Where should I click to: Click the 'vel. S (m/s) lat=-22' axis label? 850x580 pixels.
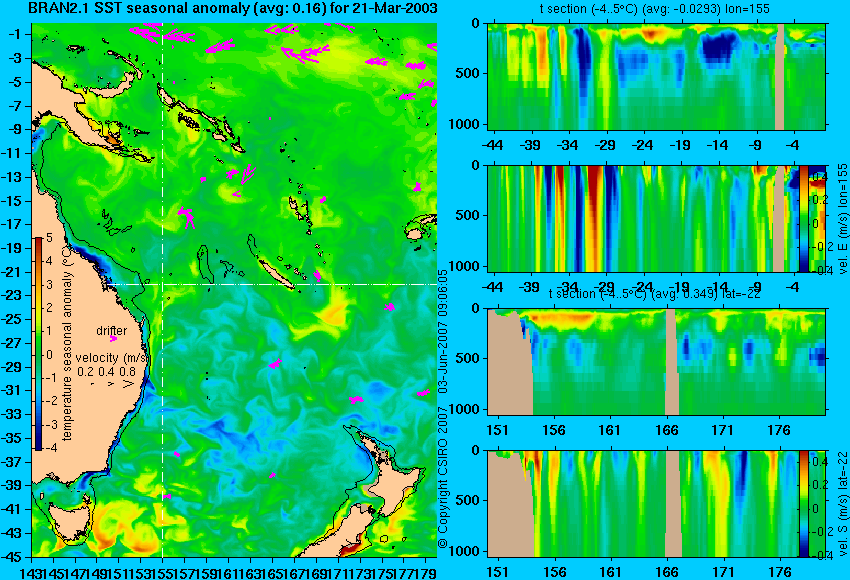pos(842,504)
